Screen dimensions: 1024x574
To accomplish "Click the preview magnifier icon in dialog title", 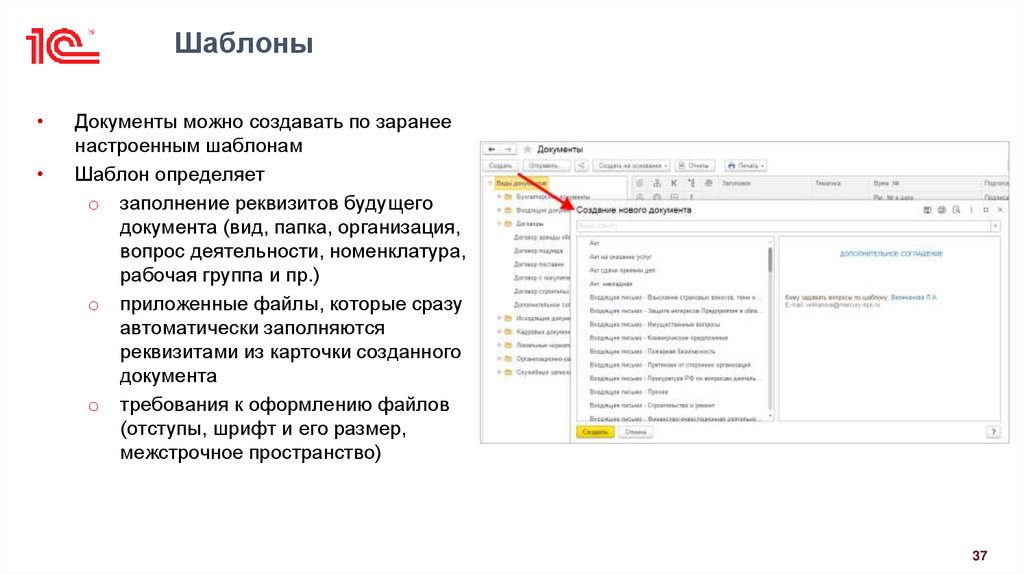I will pos(956,210).
